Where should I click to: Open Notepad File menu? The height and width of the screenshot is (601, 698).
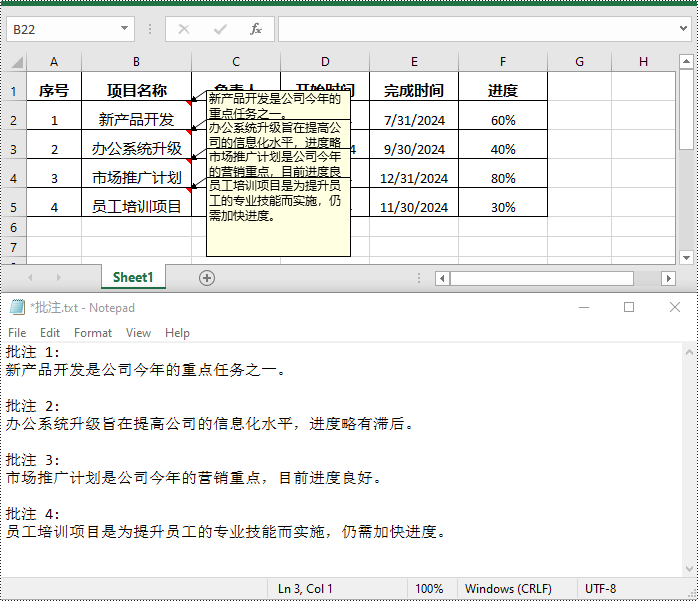point(17,333)
